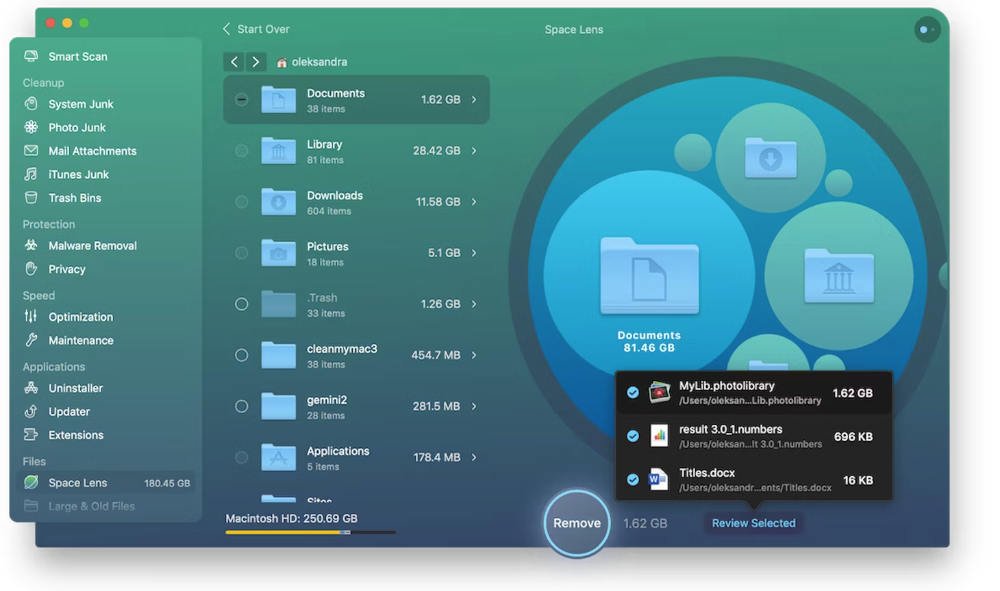This screenshot has height=591, width=1000.
Task: Click the Titles.docx Word file icon
Action: [x=658, y=479]
